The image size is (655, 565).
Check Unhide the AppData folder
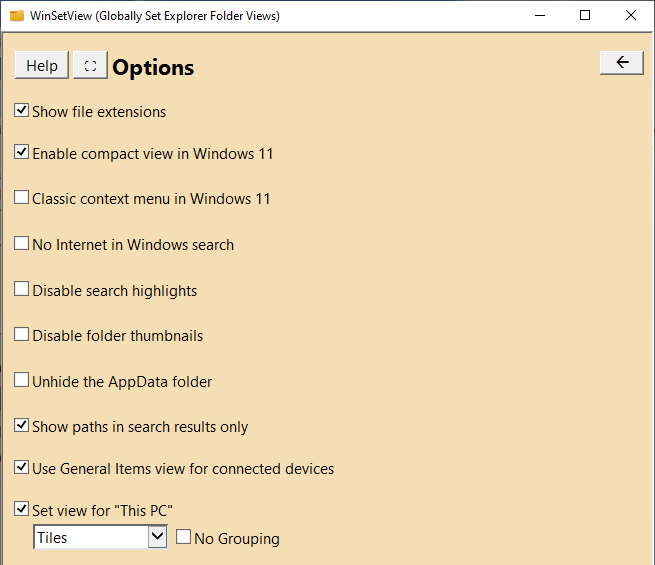pos(21,380)
